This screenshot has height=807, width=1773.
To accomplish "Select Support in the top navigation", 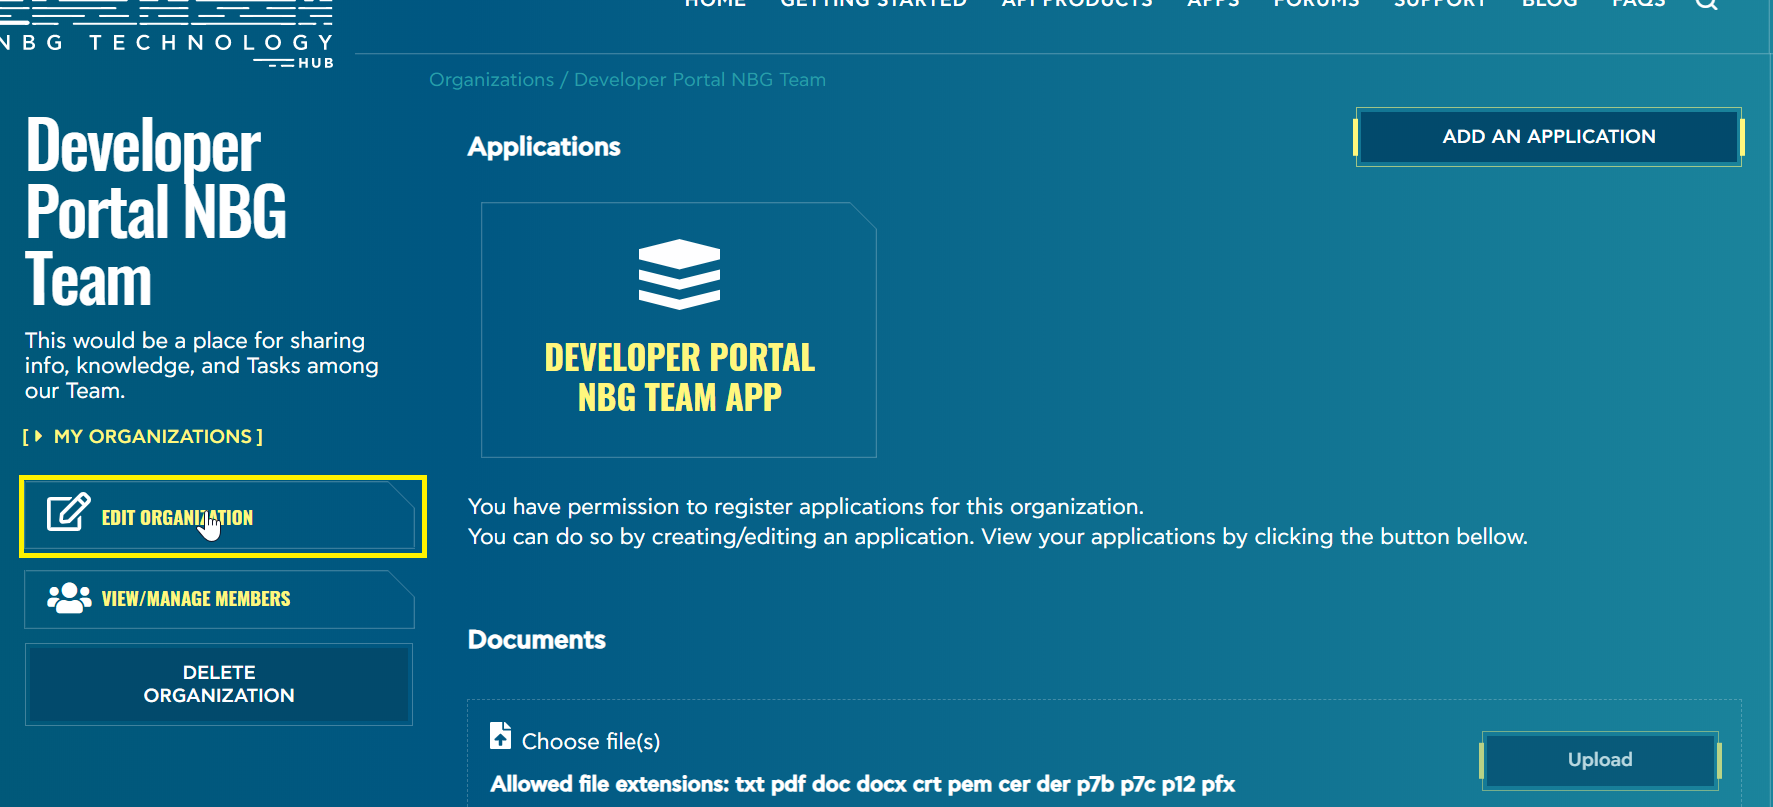I will click(x=1440, y=4).
